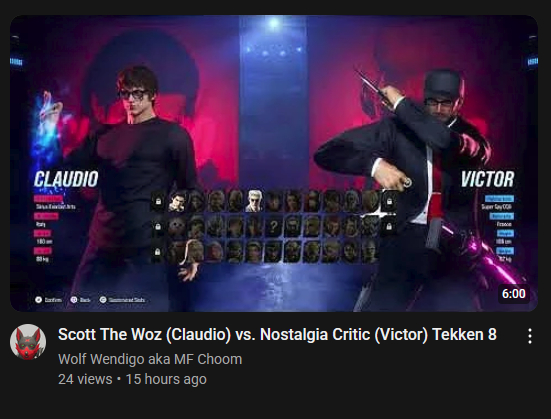
Task: Select the white-haired sunglasses character portrait
Action: (254, 201)
